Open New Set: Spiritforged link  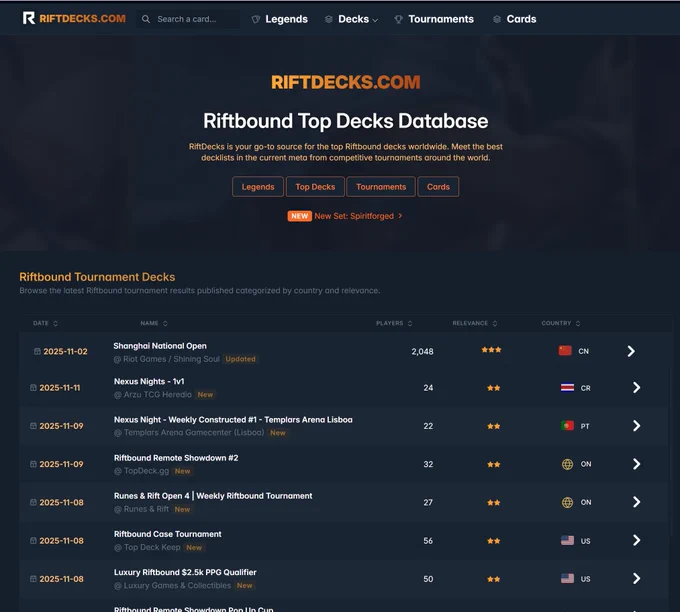pyautogui.click(x=358, y=216)
